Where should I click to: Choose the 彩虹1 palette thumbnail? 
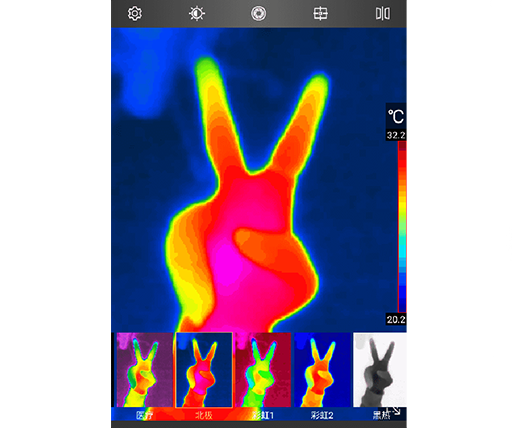tap(263, 370)
